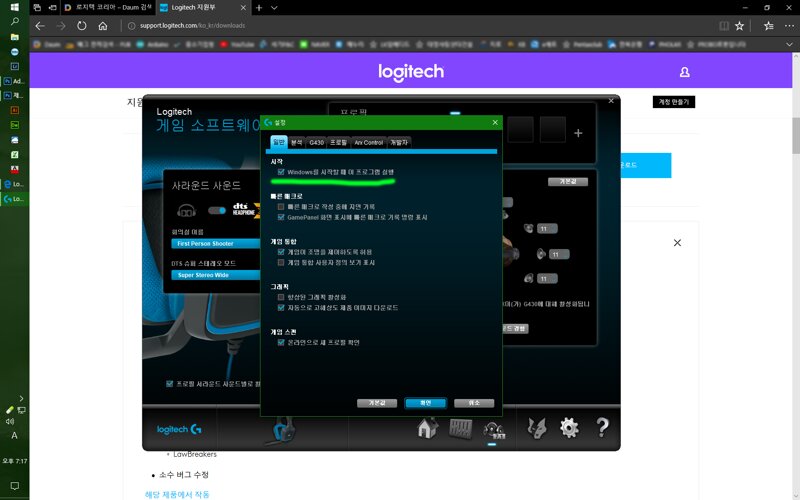Switch to the Daum search browser tab

(107, 8)
